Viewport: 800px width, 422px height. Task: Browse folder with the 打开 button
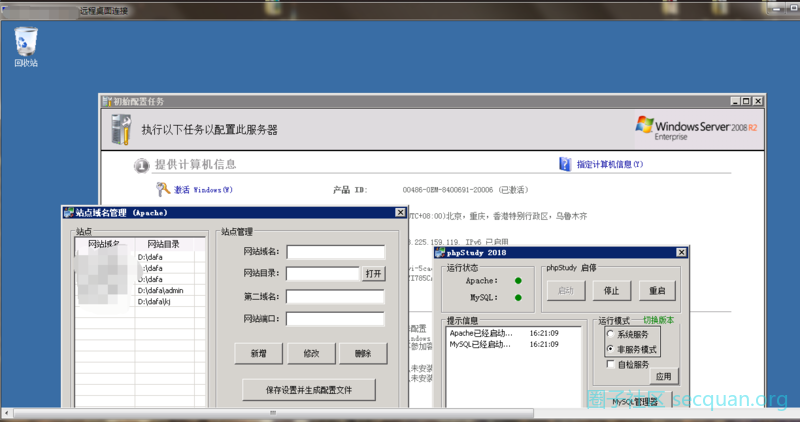pos(373,274)
